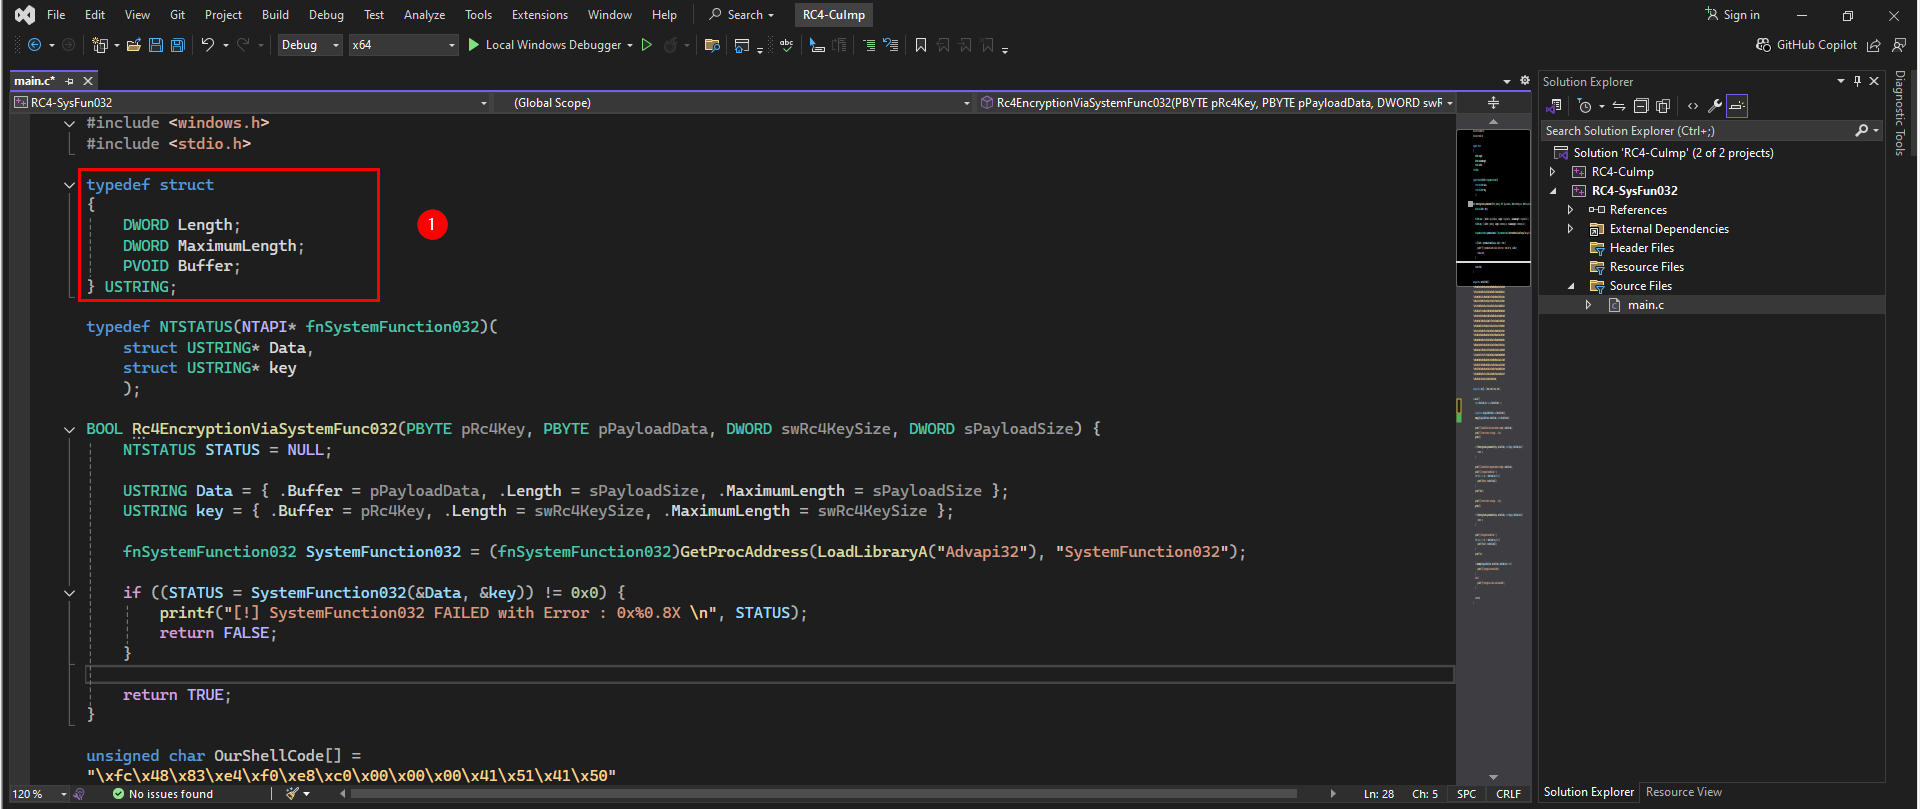This screenshot has height=809, width=1920.
Task: Switch between solutions and folder views icon
Action: (x=1555, y=106)
